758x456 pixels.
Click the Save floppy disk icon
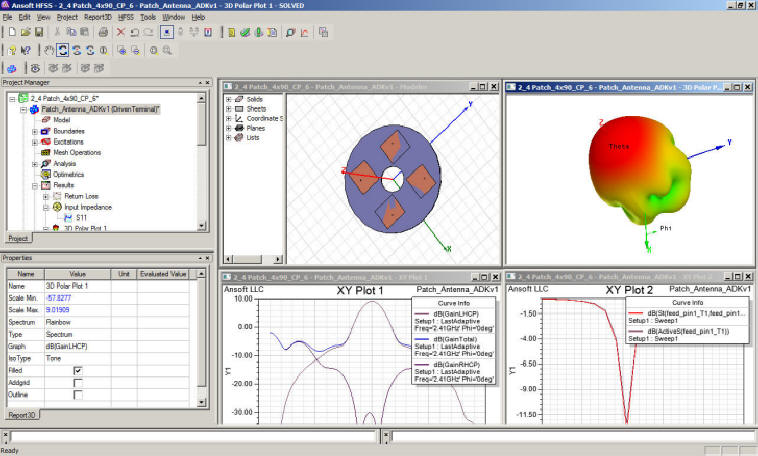tap(39, 32)
